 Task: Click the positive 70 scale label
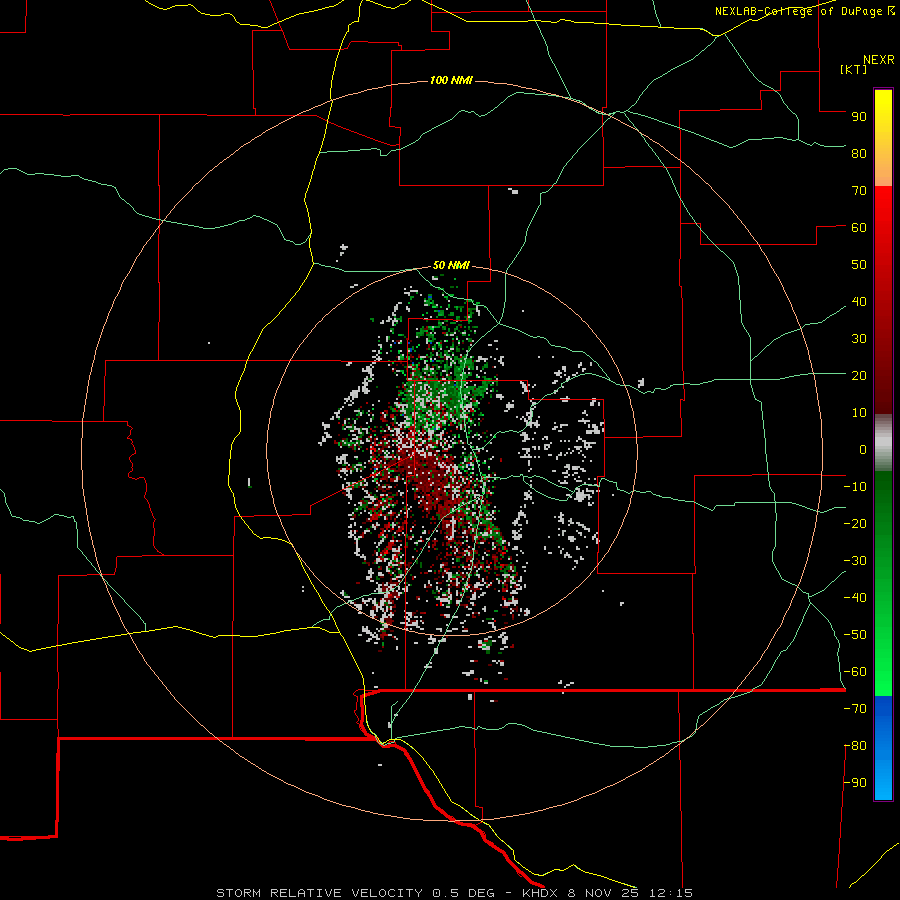[859, 191]
